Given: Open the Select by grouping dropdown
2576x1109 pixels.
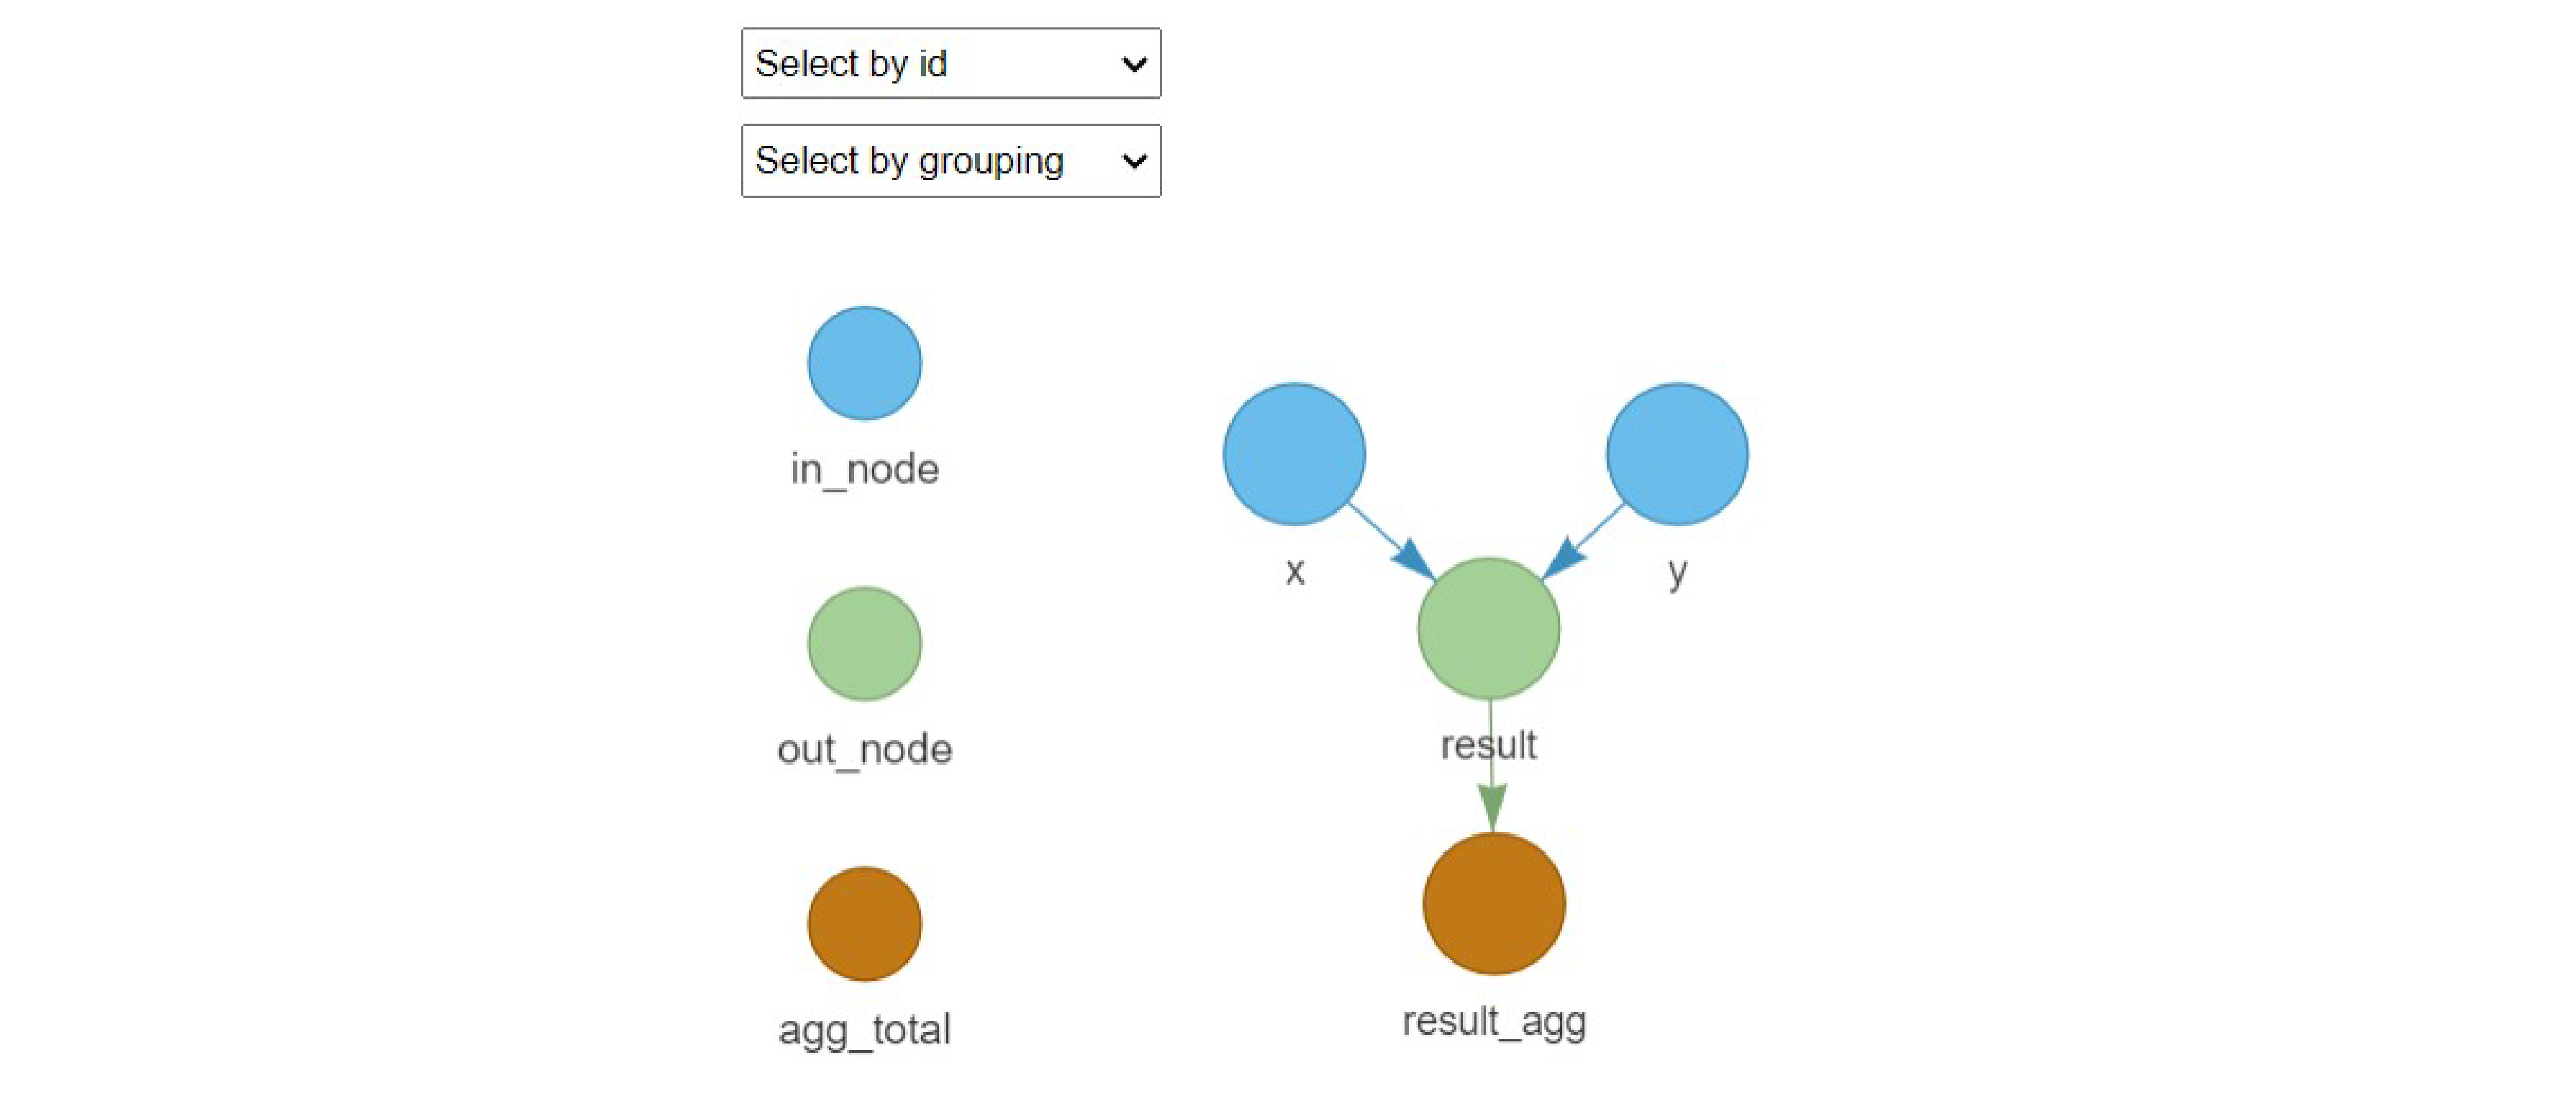Looking at the screenshot, I should coord(949,161).
